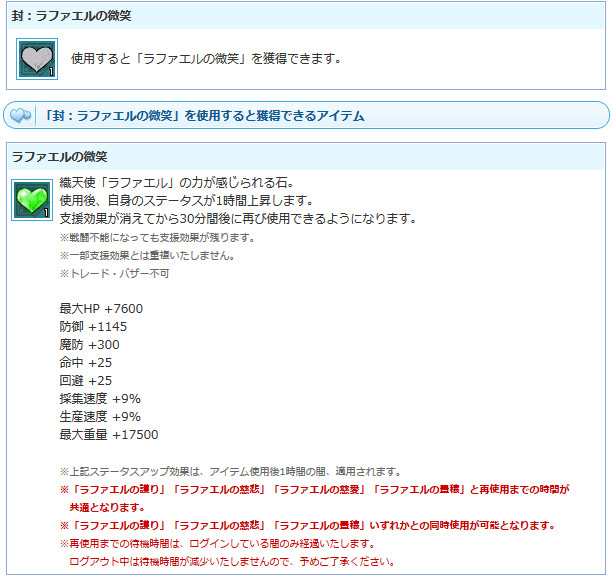Click the stat 防御 +1145
612x577 pixels.
tap(93, 326)
